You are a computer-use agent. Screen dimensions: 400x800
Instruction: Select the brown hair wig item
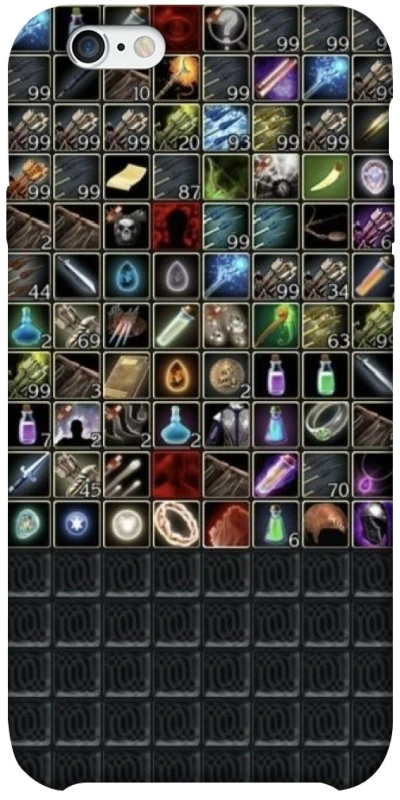click(327, 523)
